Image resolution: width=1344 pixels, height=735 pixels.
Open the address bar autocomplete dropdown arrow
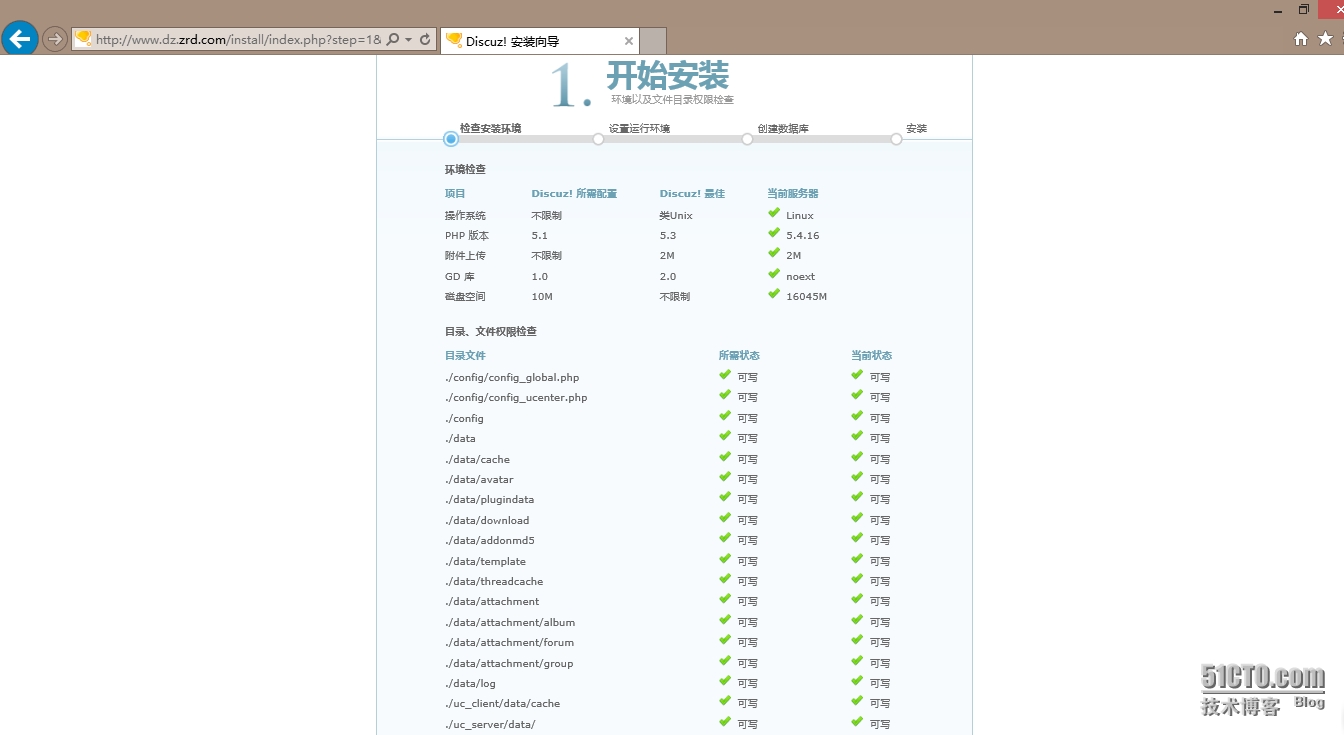[408, 40]
